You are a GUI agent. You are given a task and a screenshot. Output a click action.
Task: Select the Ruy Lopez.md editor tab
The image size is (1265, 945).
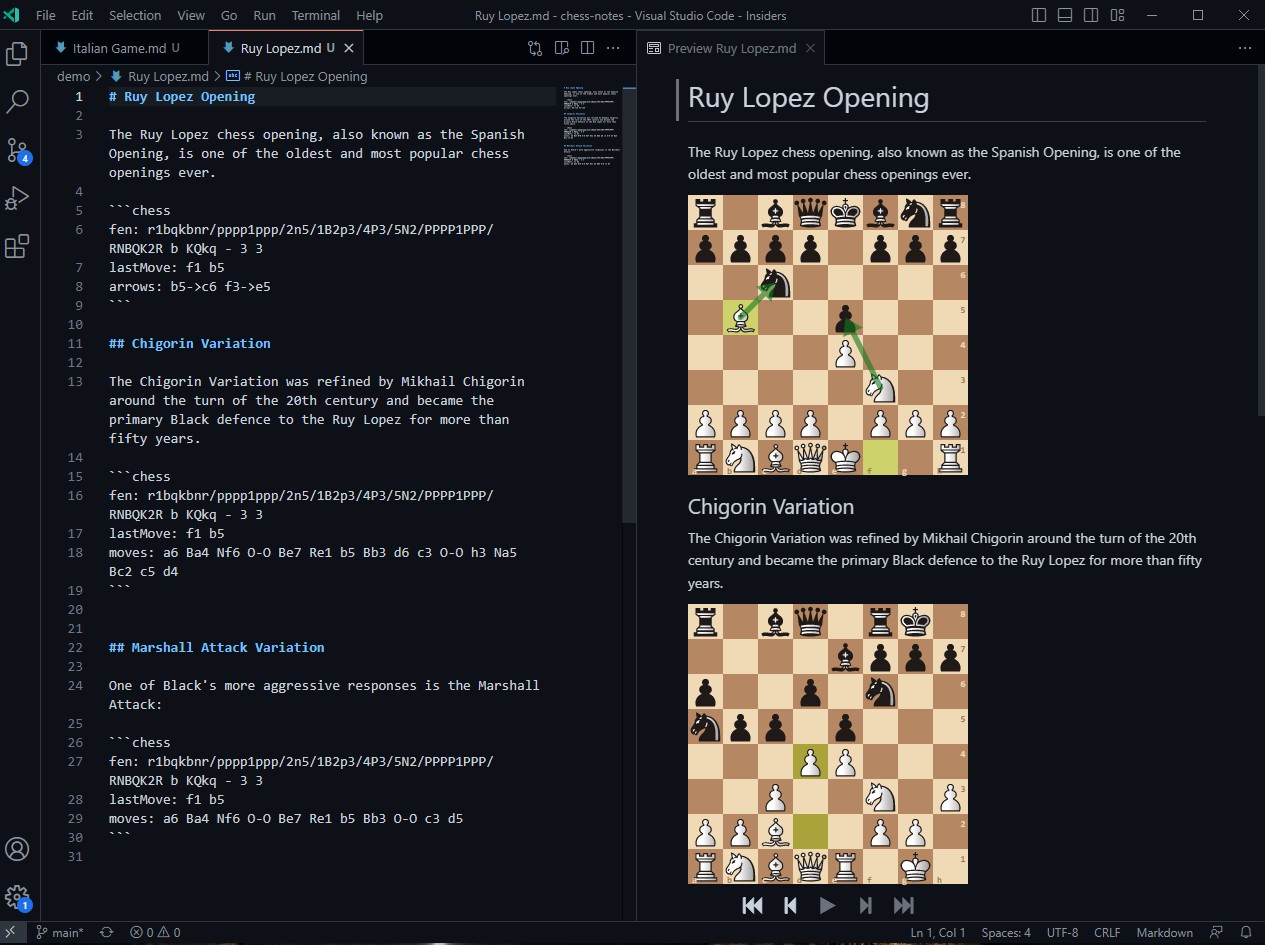pyautogui.click(x=286, y=48)
